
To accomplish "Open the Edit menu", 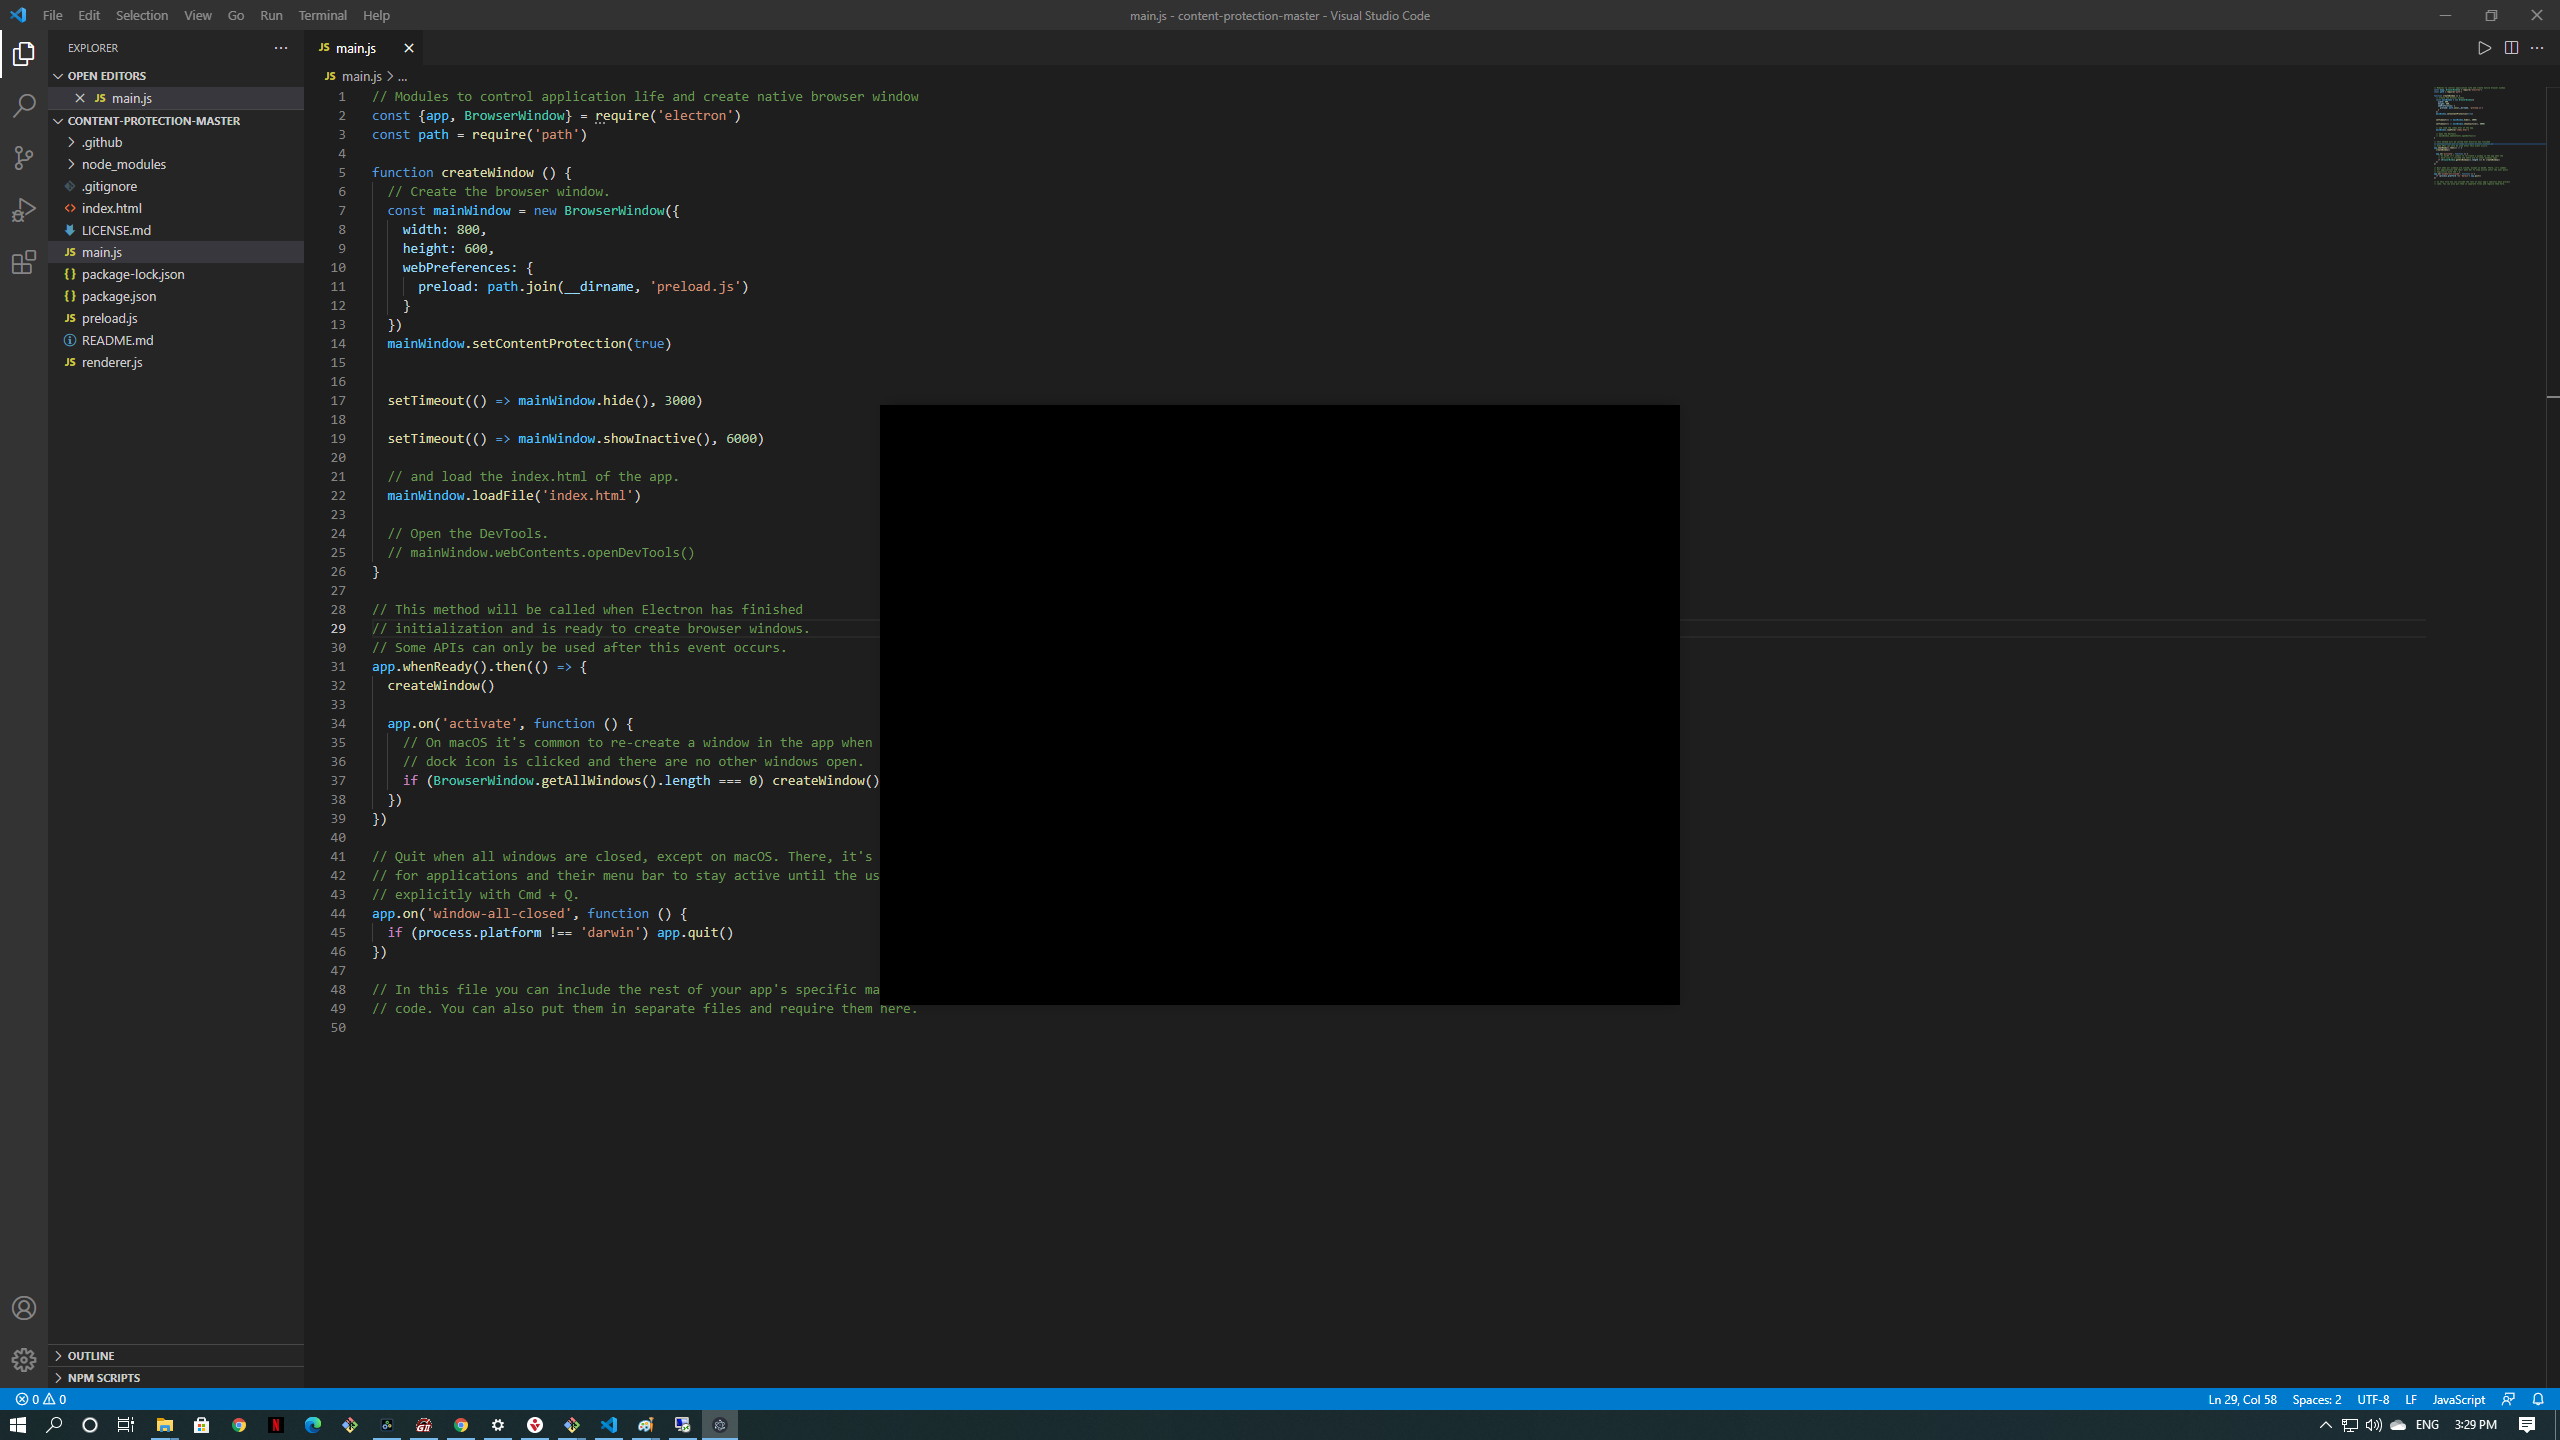I will point(89,15).
